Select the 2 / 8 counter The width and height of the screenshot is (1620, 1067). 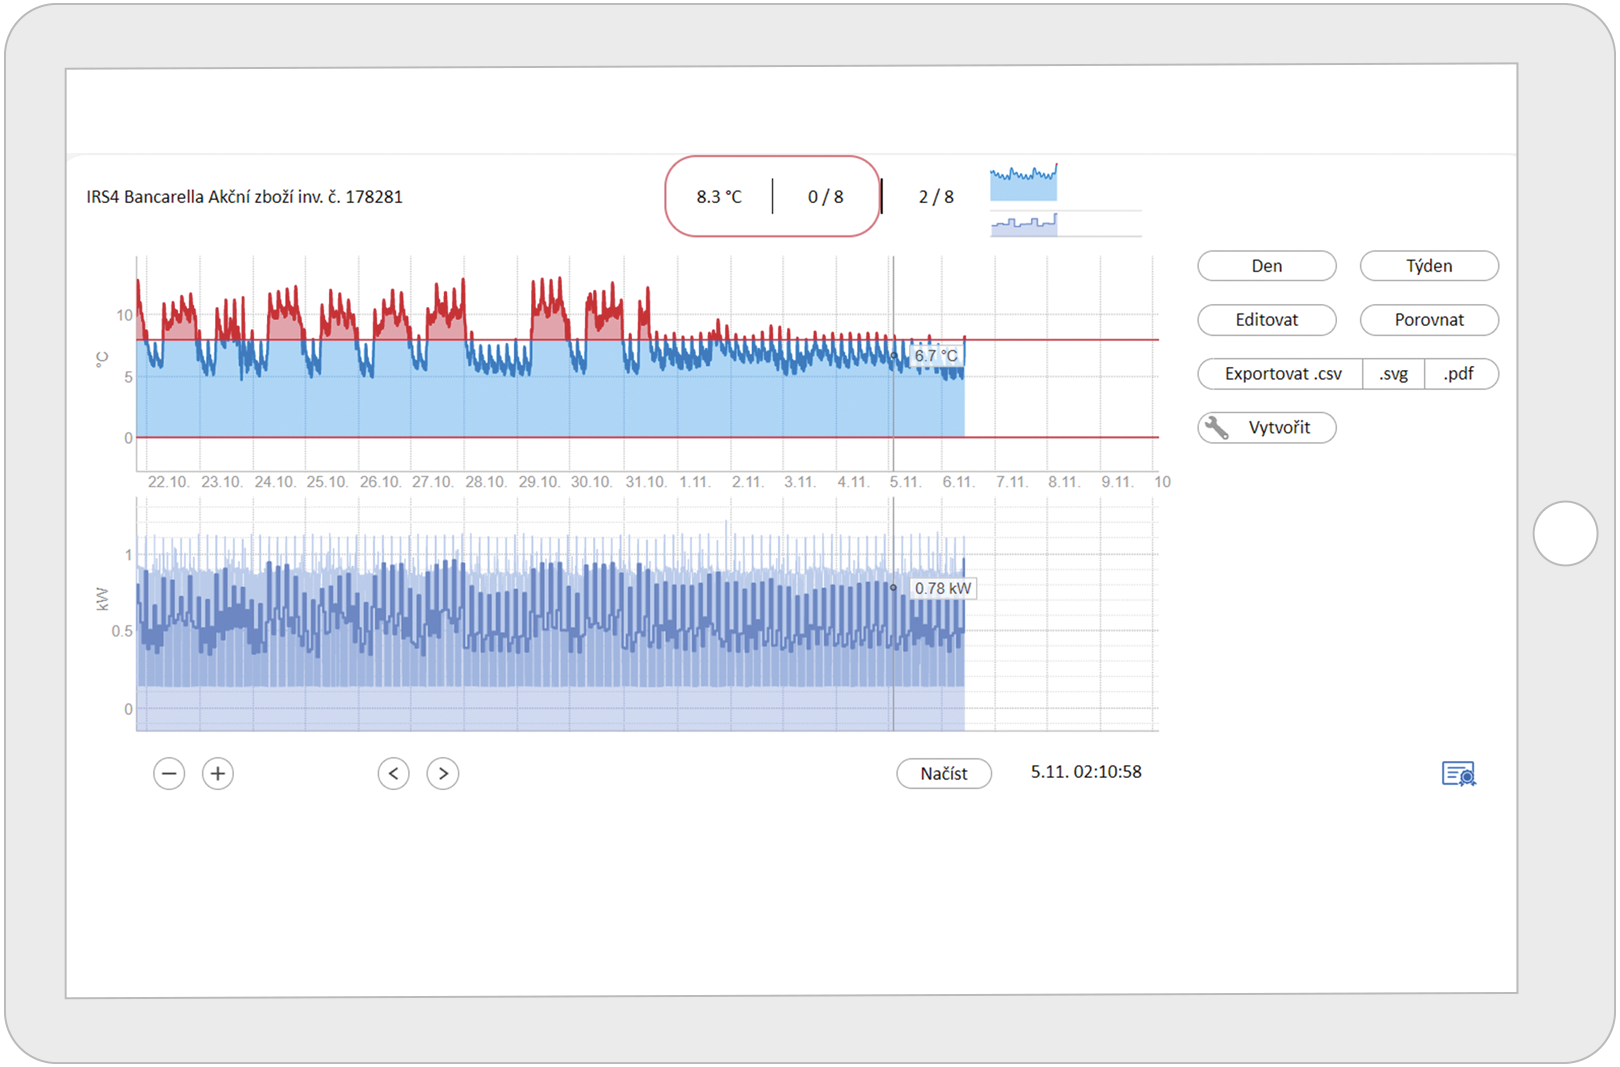tap(936, 197)
